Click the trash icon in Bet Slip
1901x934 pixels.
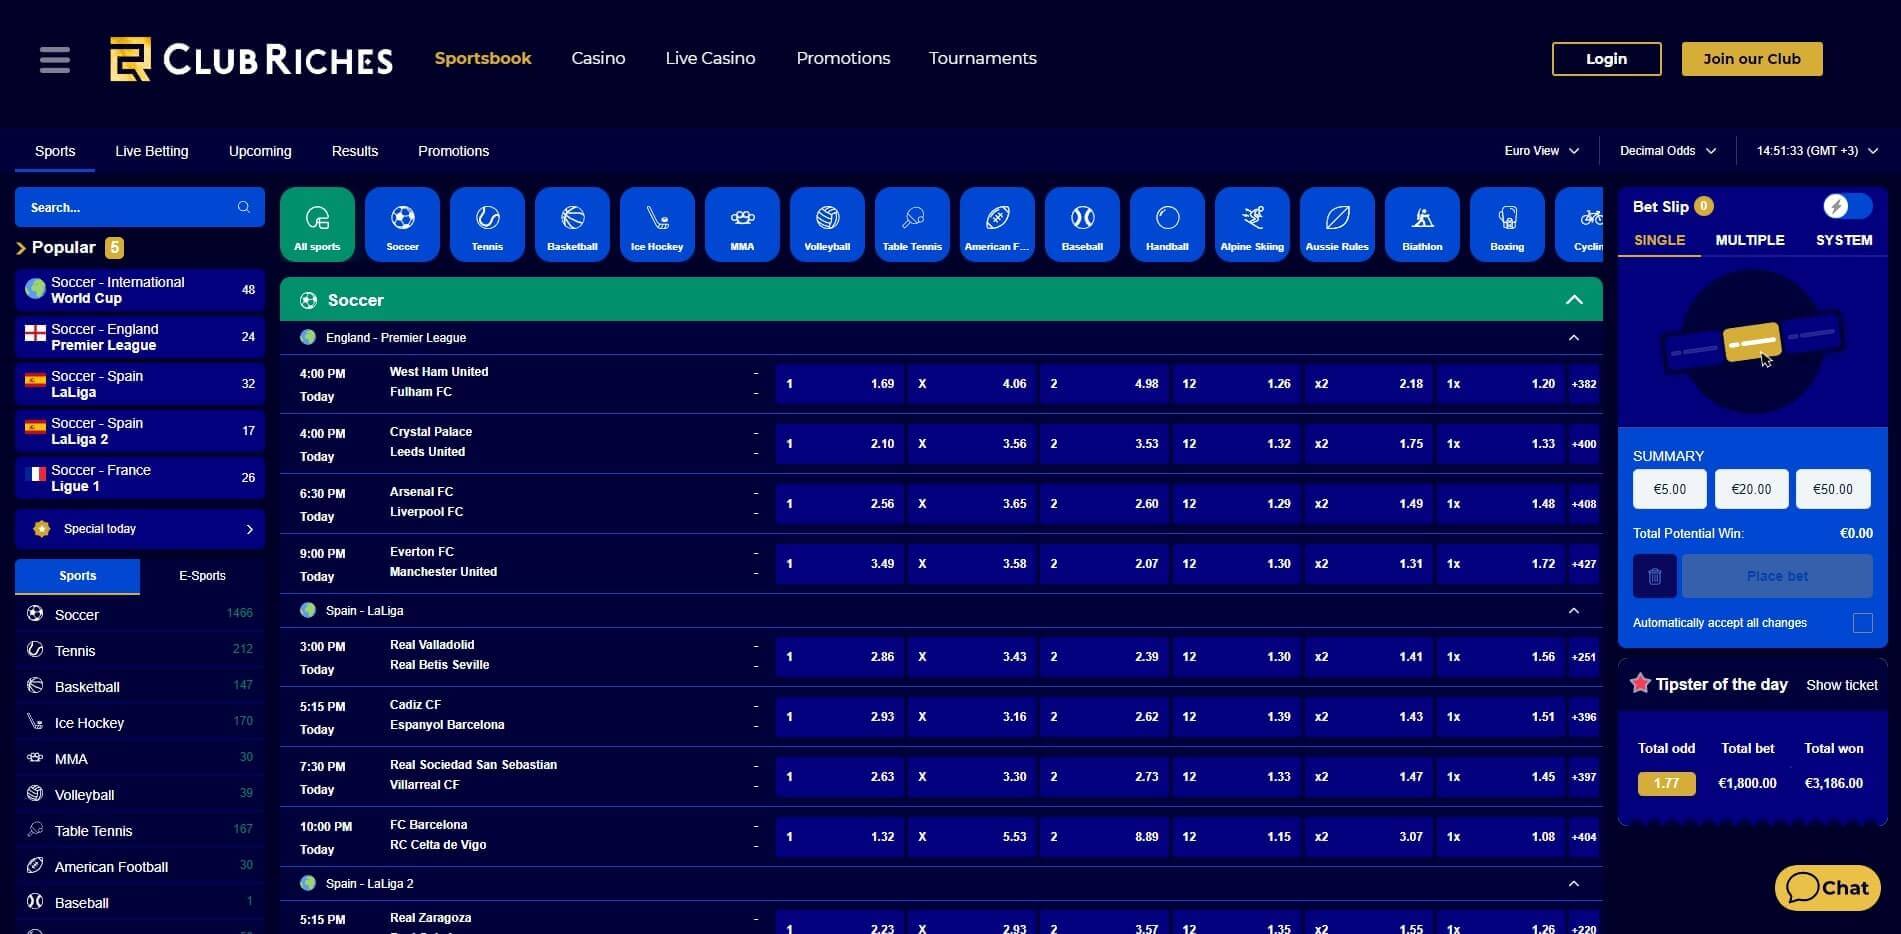point(1654,576)
